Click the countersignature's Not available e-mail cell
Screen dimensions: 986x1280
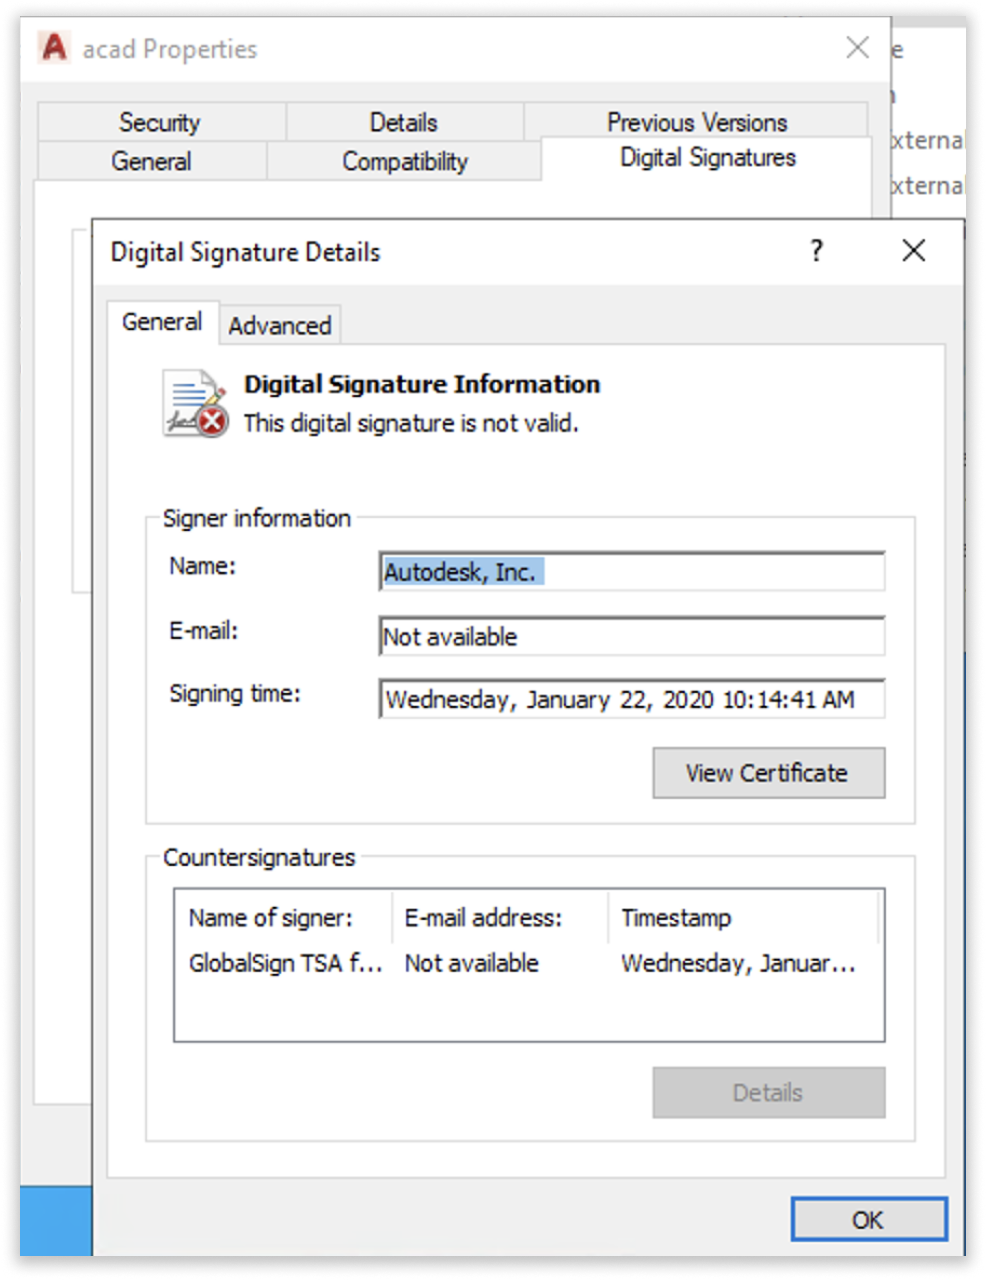point(471,964)
